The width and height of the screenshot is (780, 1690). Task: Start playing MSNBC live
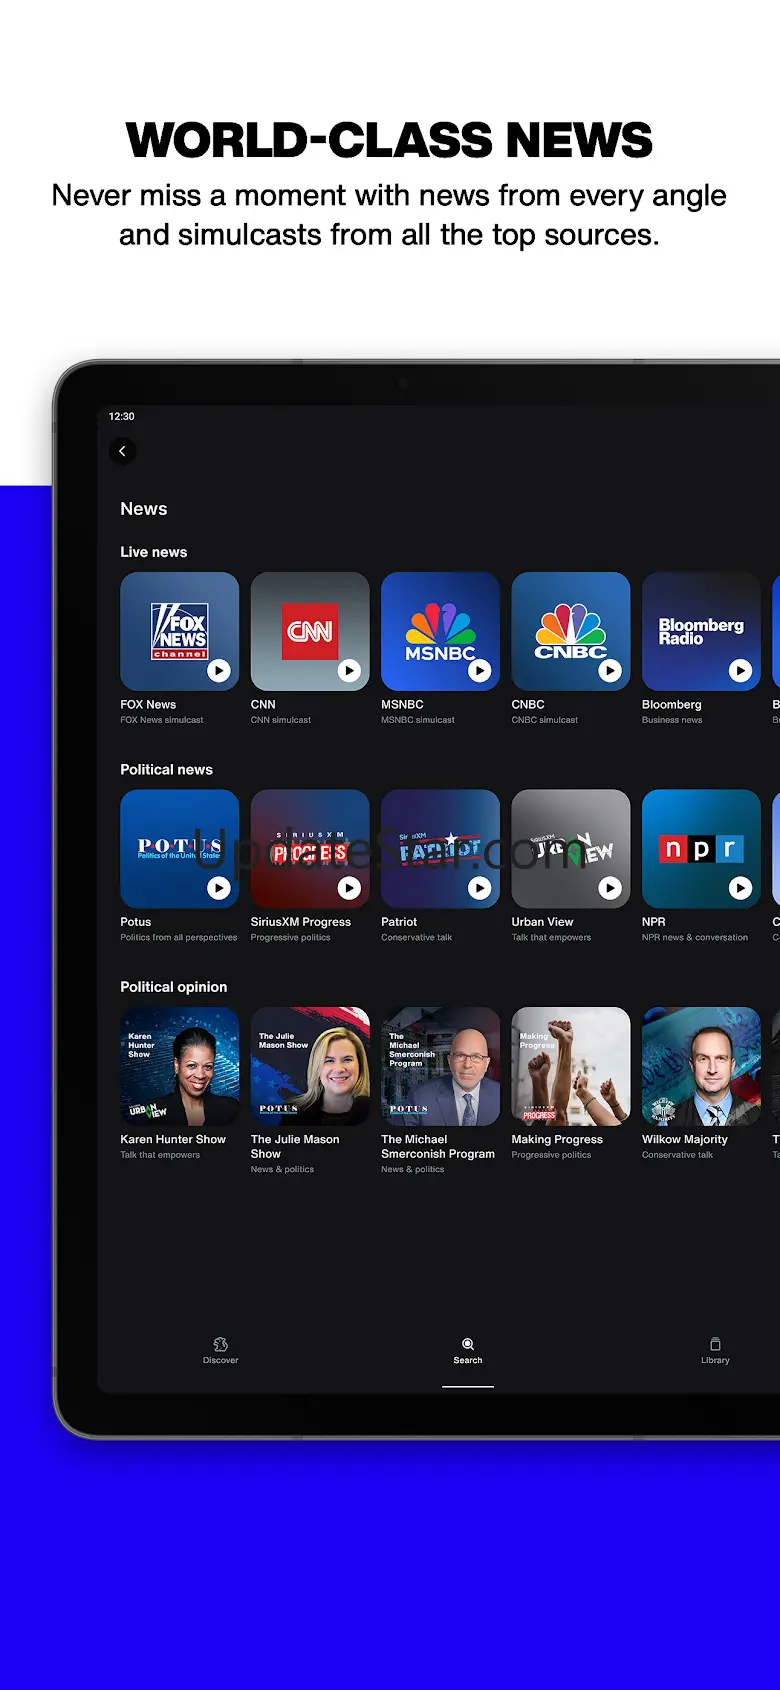(479, 671)
